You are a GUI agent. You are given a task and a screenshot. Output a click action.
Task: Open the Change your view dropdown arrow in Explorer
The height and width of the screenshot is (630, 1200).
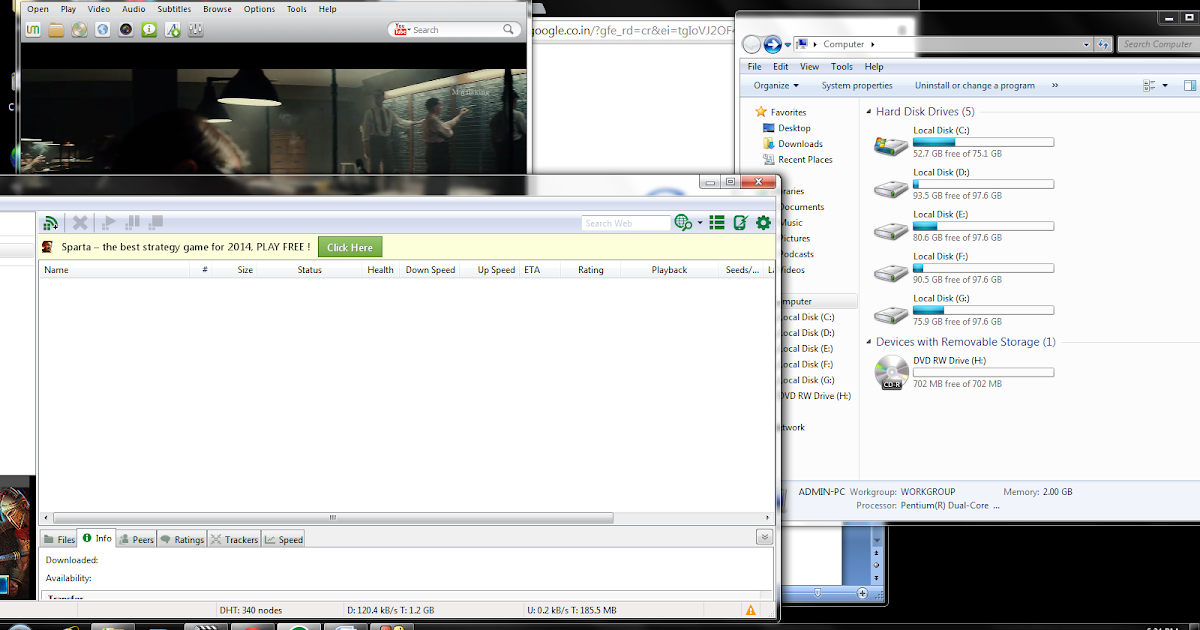pos(1165,86)
